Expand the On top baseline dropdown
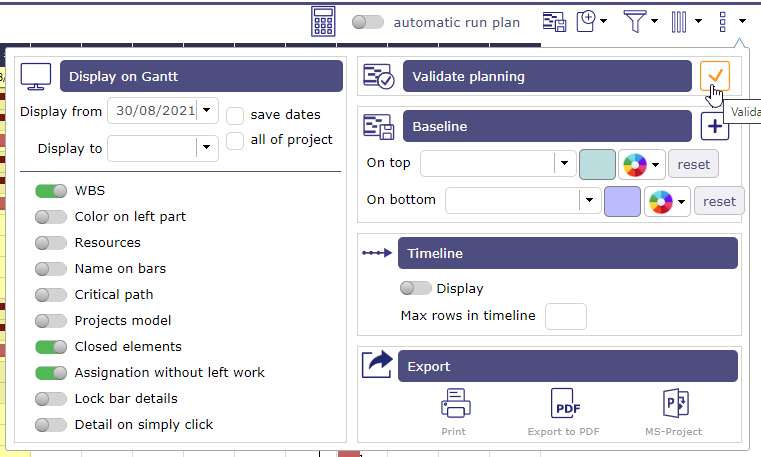The width and height of the screenshot is (761, 457). pyautogui.click(x=565, y=164)
